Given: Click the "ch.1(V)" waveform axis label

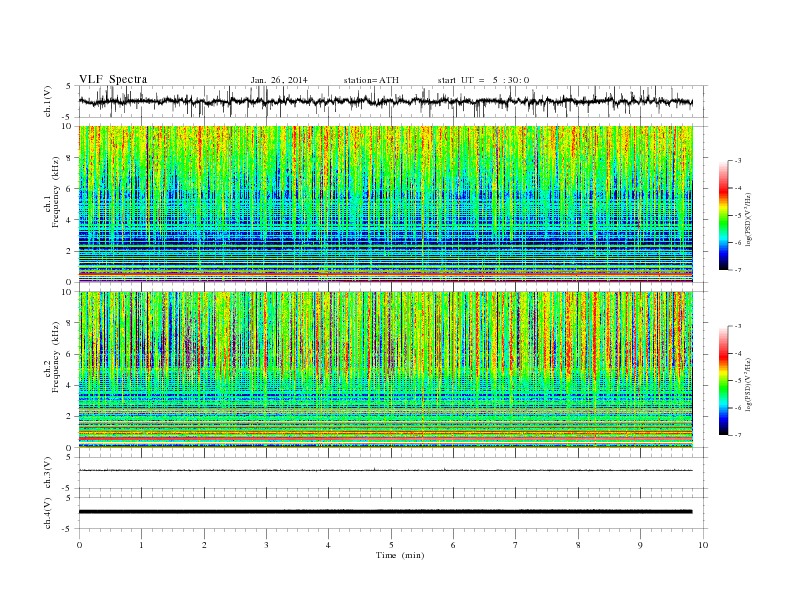Looking at the screenshot, I should click(48, 101).
